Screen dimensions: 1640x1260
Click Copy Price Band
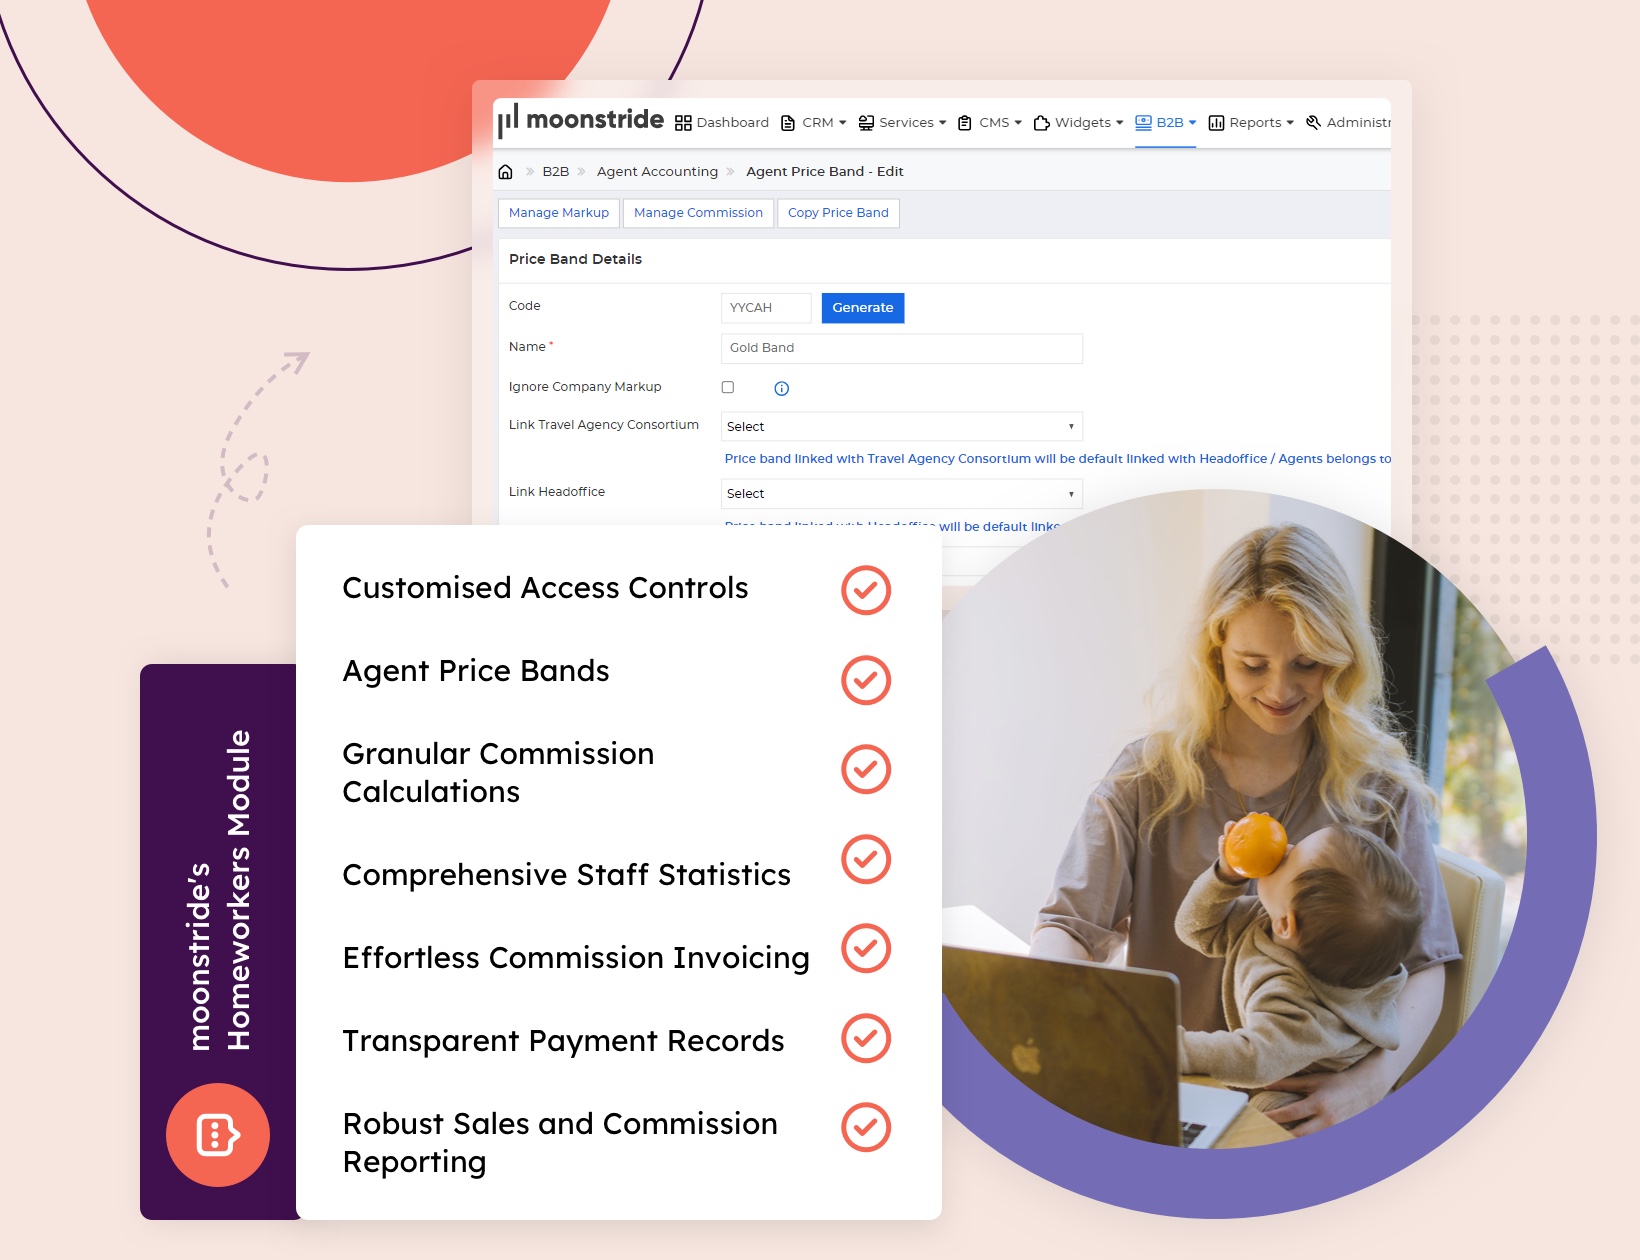pyautogui.click(x=838, y=213)
